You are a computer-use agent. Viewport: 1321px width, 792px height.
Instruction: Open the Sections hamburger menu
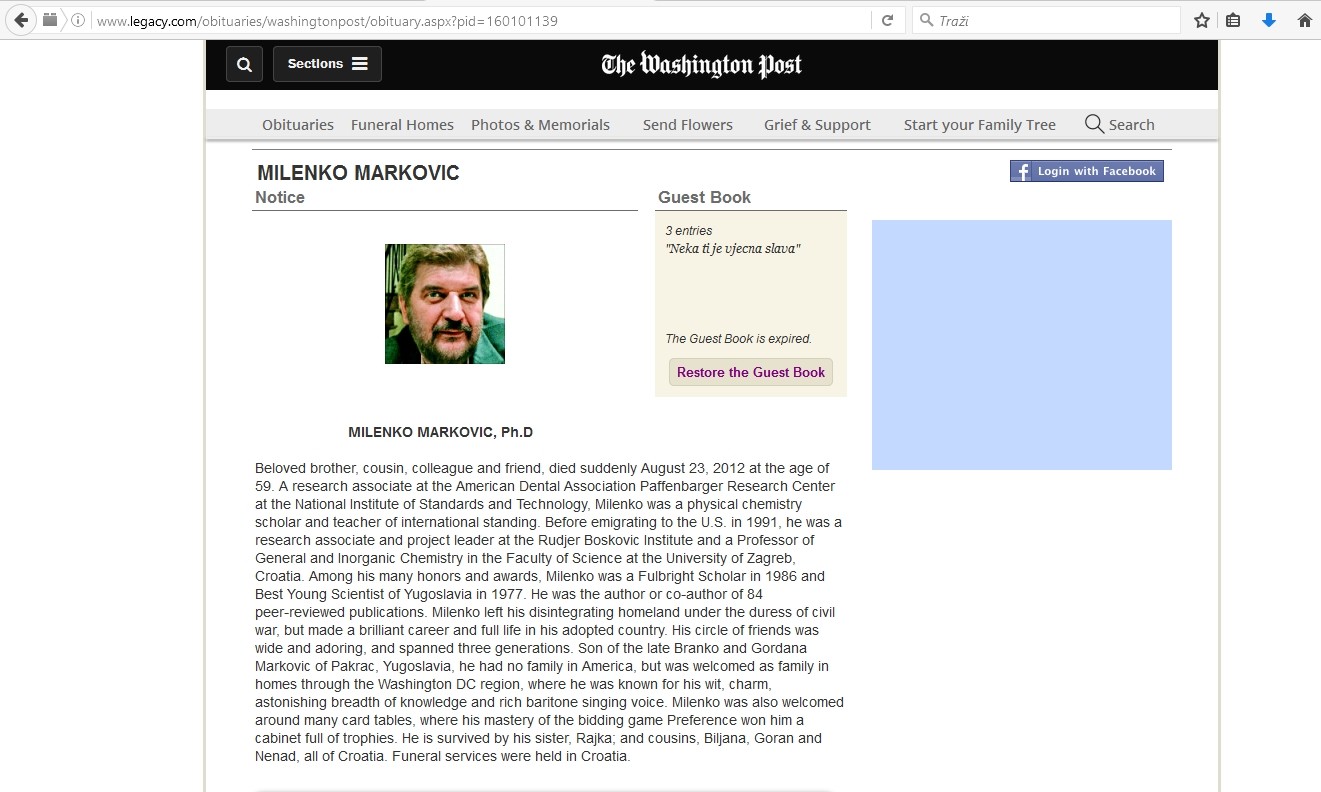pyautogui.click(x=327, y=64)
